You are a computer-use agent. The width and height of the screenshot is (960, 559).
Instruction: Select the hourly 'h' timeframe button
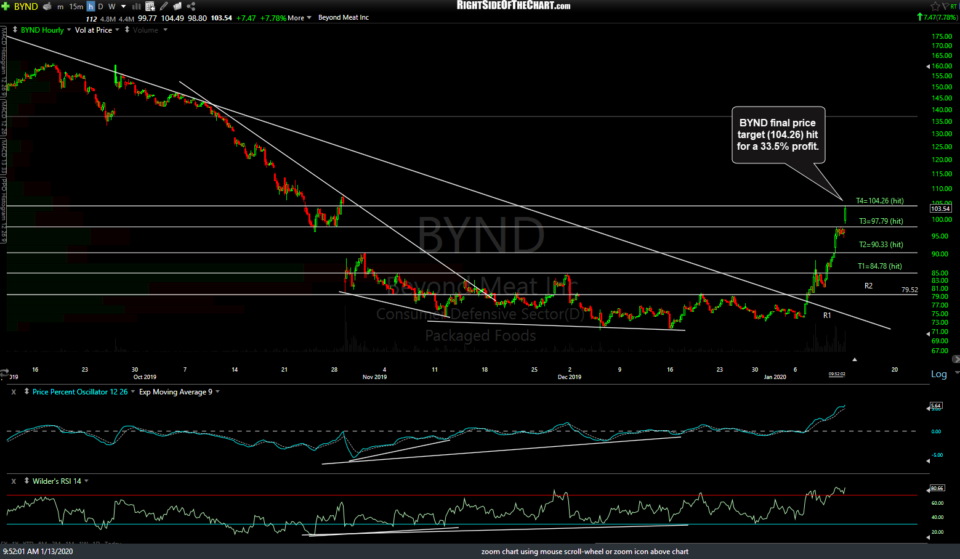tap(91, 7)
